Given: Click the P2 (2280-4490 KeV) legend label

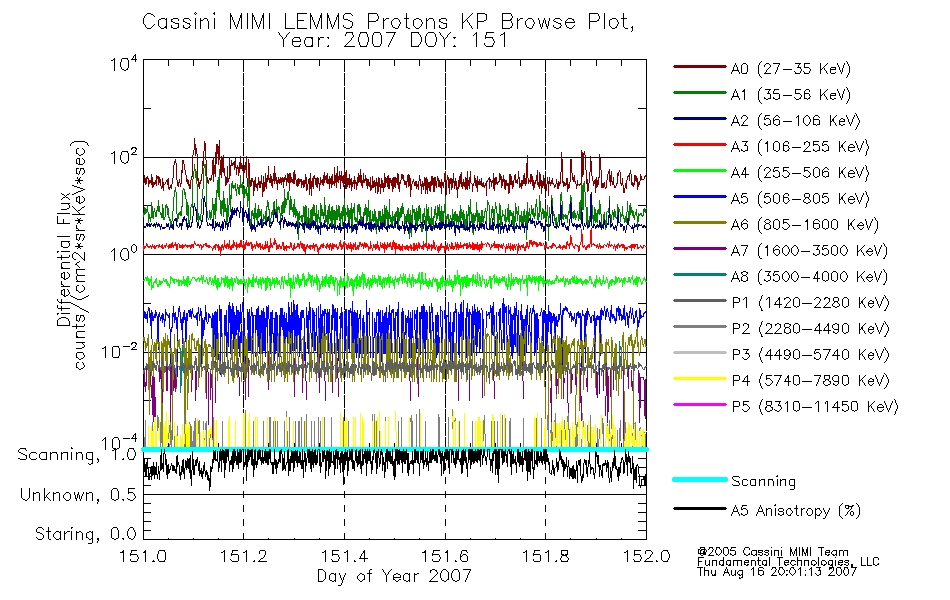Looking at the screenshot, I should tap(810, 329).
